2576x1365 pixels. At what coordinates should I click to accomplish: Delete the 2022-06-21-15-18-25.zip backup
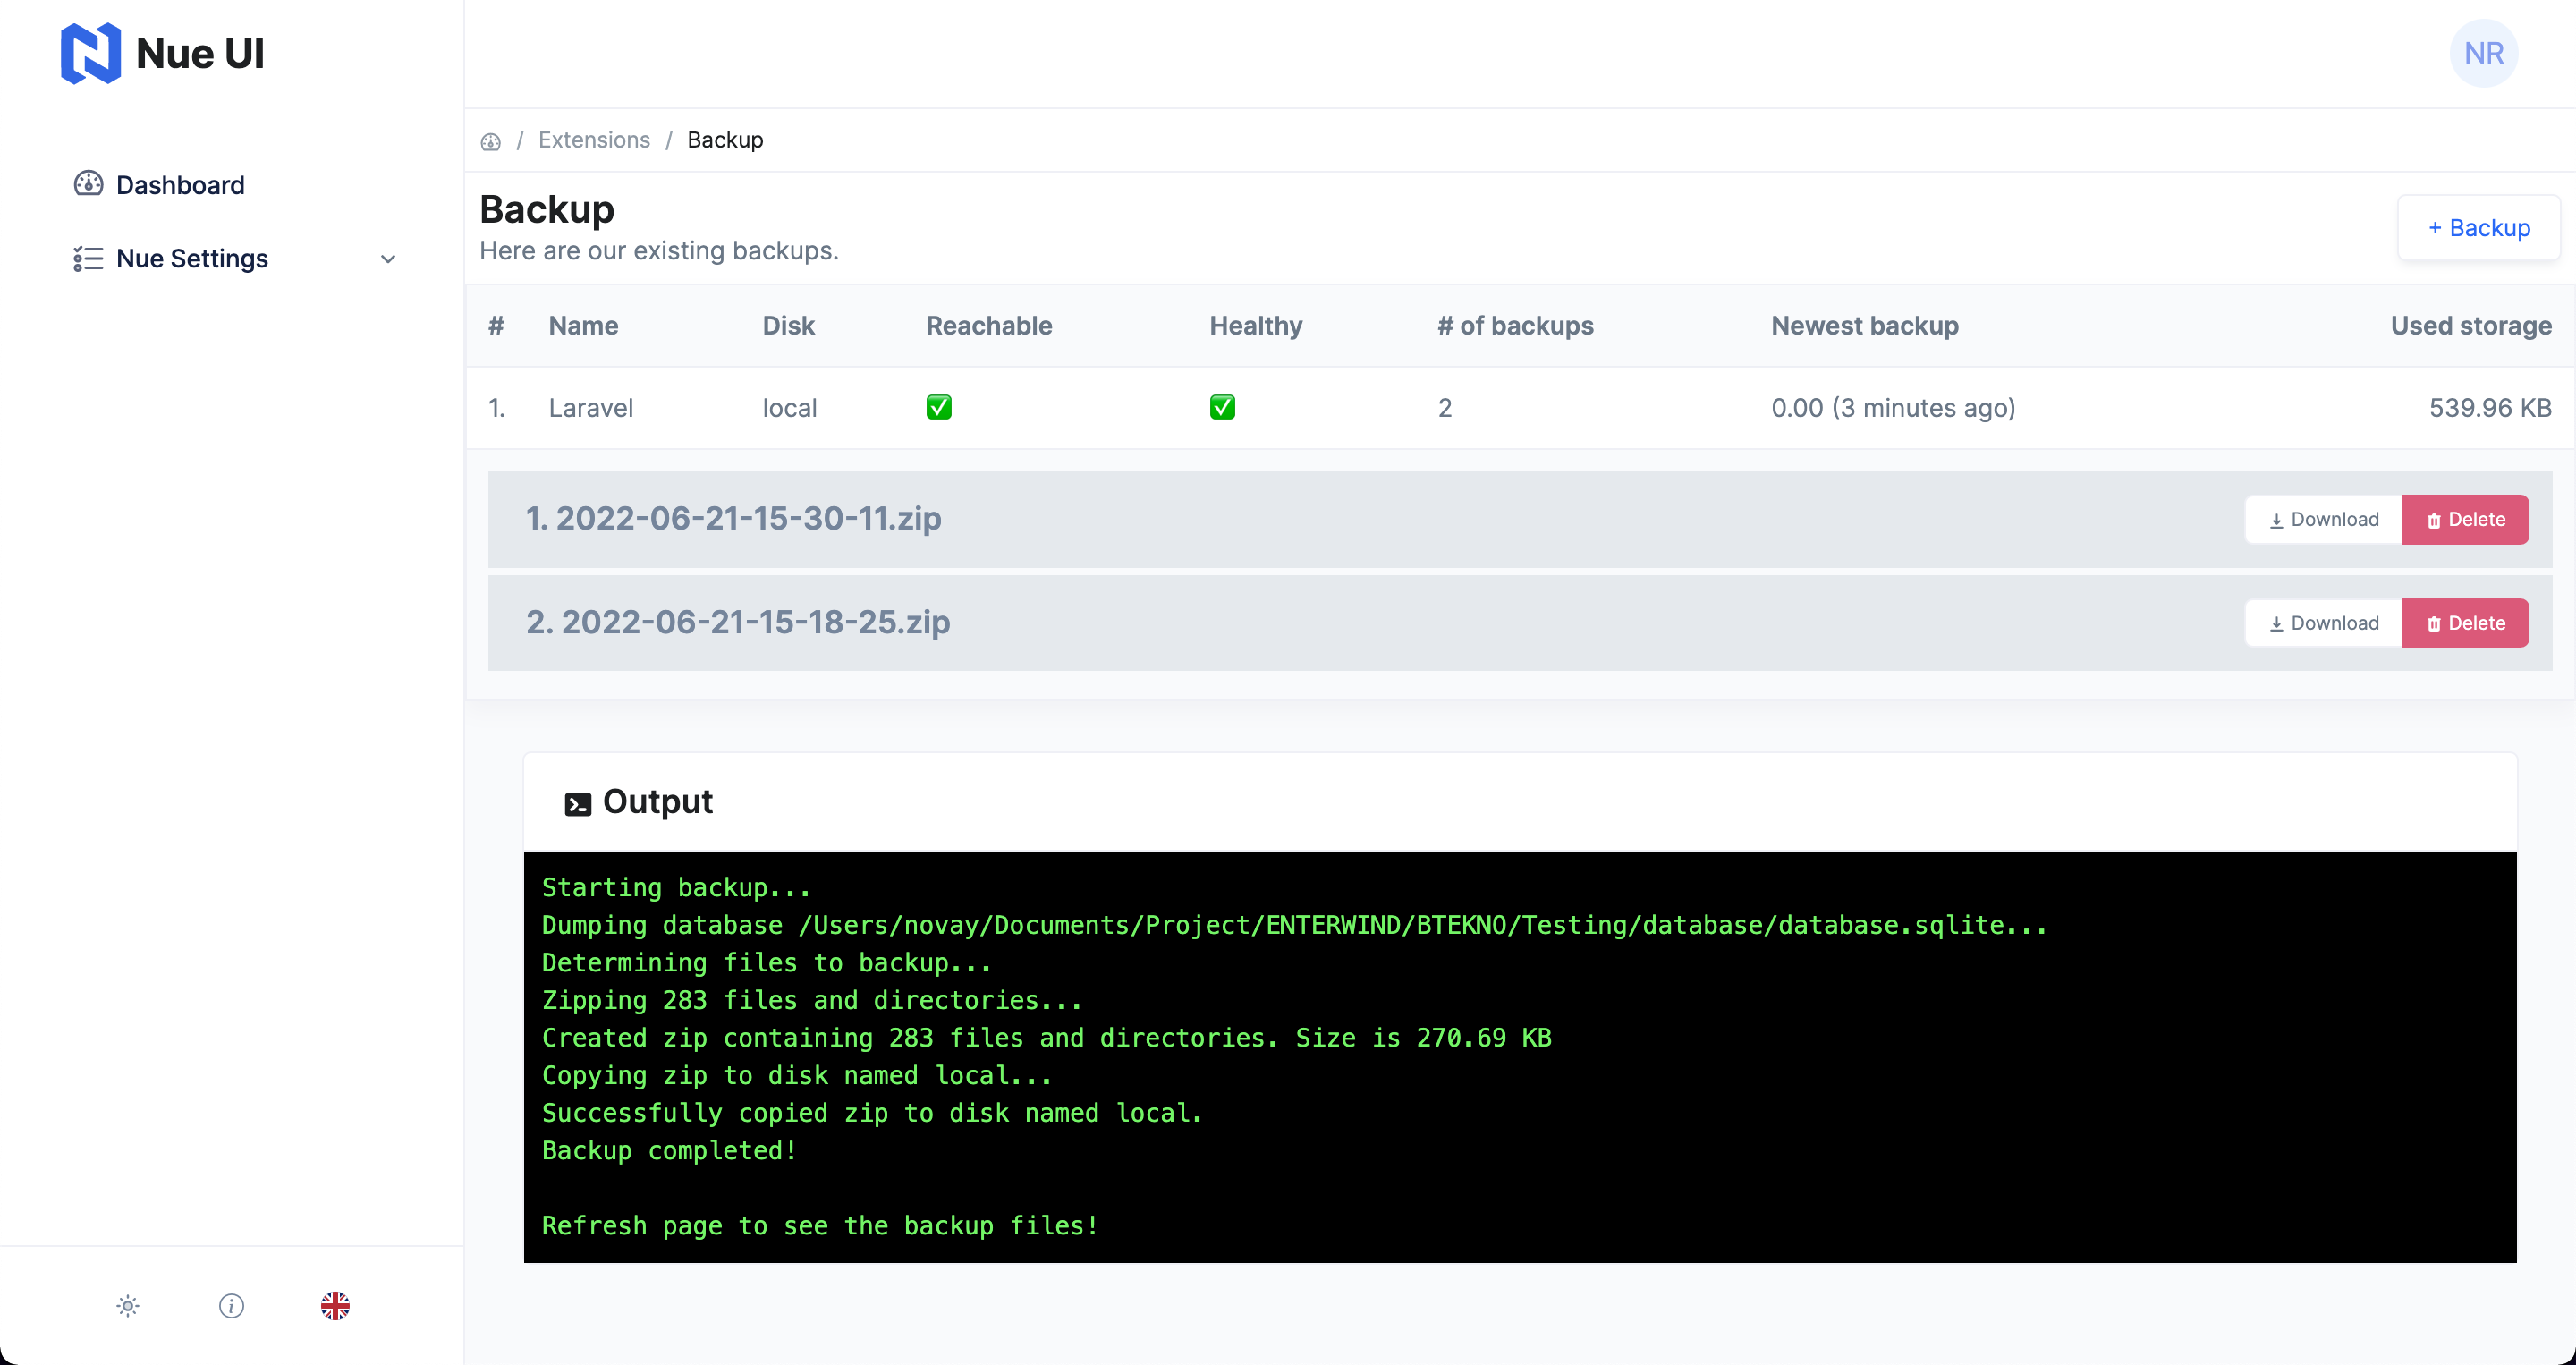(x=2464, y=623)
